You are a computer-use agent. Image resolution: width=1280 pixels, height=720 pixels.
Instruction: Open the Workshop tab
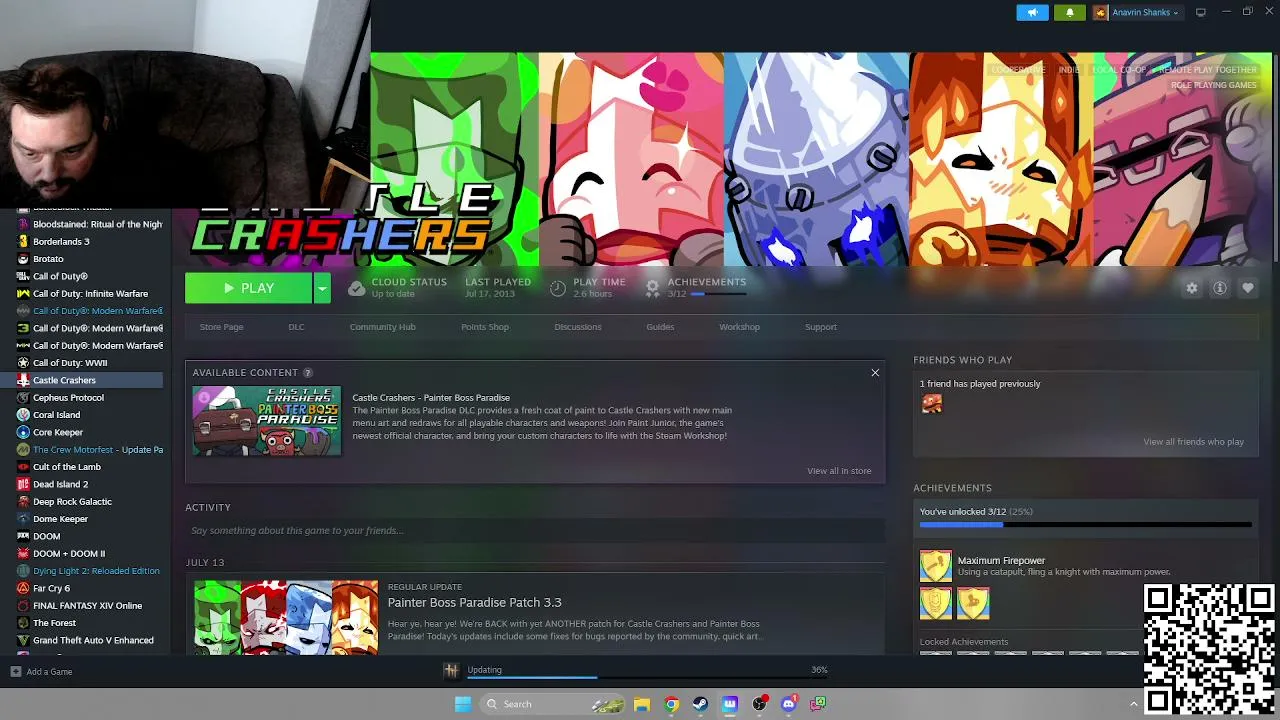click(739, 327)
